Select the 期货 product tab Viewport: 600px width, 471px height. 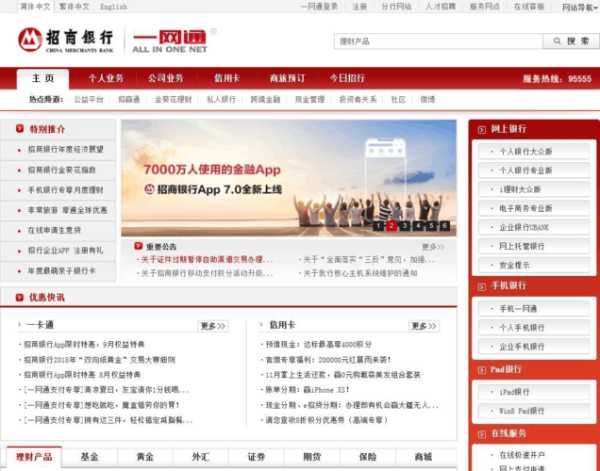point(312,457)
